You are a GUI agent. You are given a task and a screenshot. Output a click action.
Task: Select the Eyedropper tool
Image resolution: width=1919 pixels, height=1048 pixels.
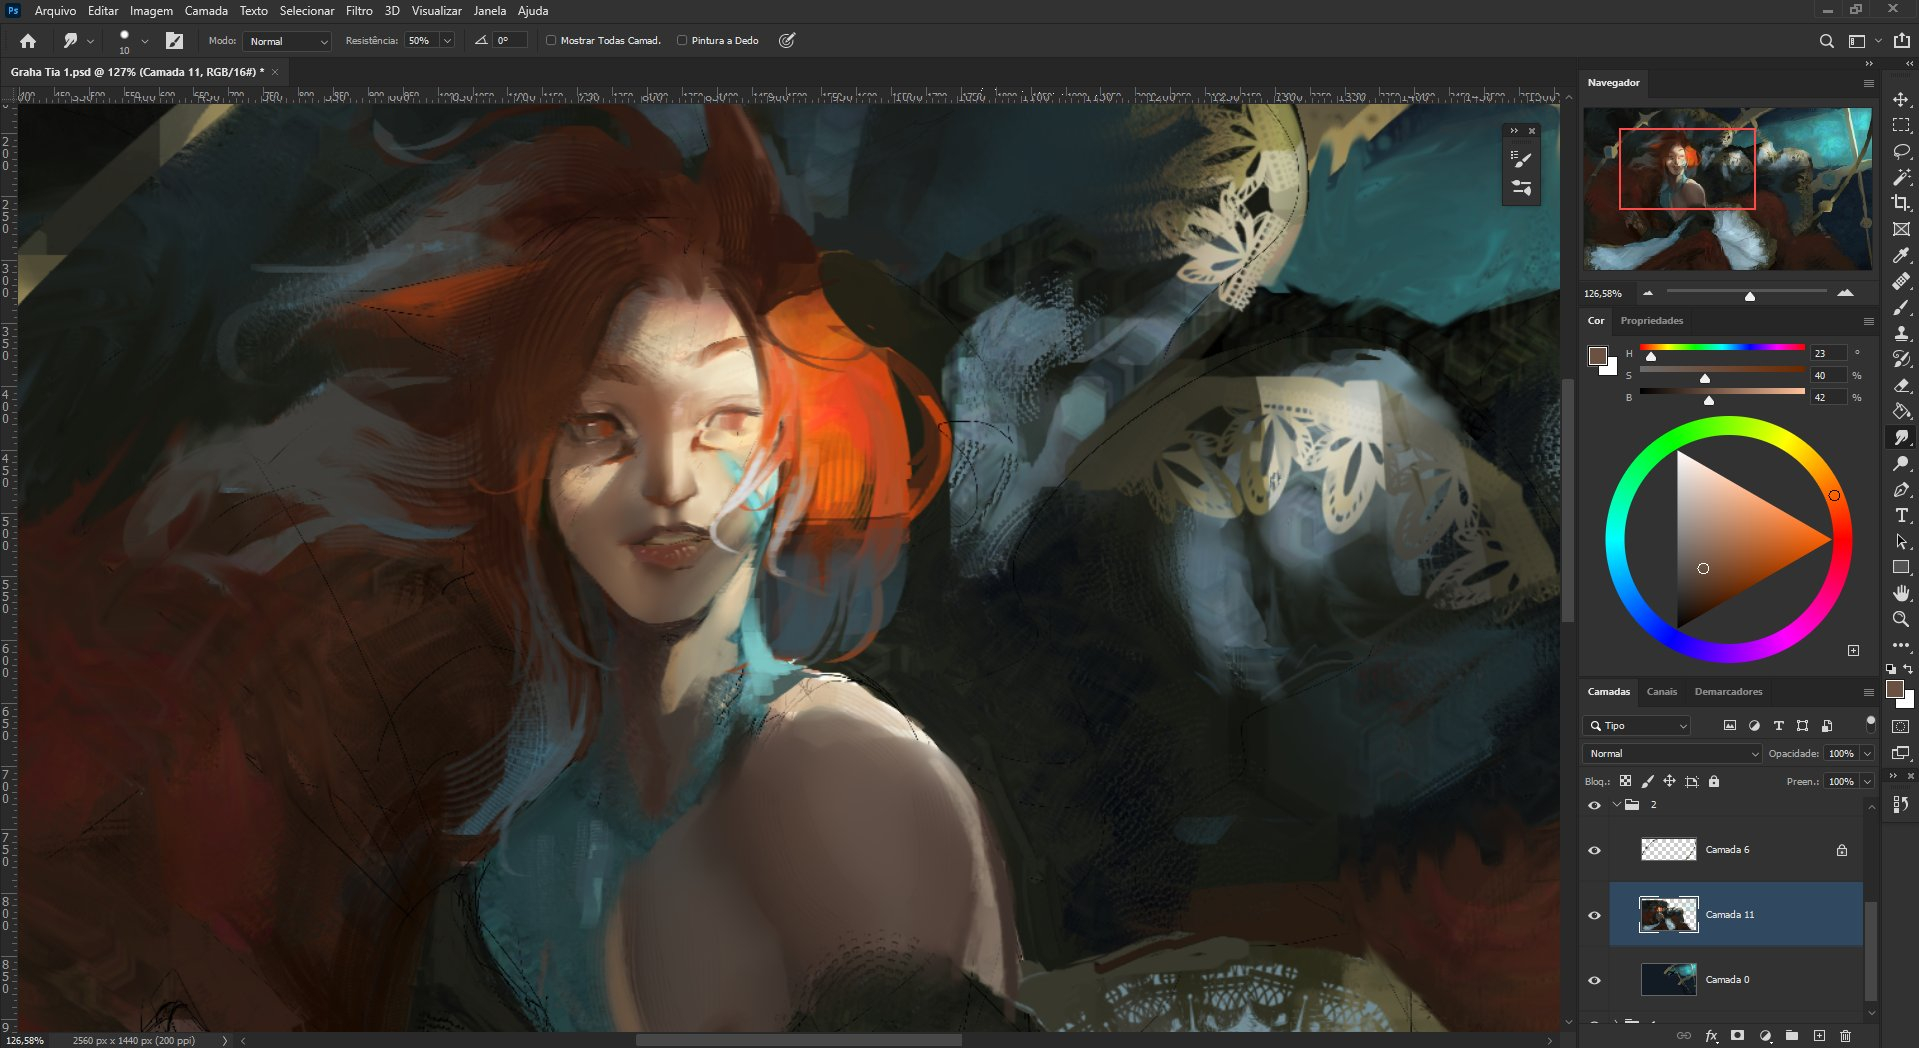(x=1901, y=255)
